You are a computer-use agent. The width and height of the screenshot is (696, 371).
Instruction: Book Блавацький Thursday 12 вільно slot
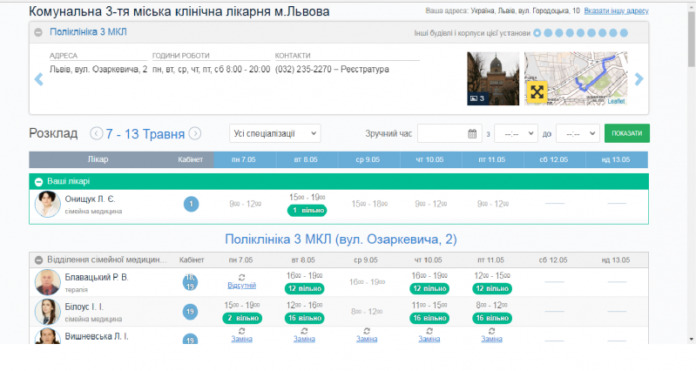[429, 289]
